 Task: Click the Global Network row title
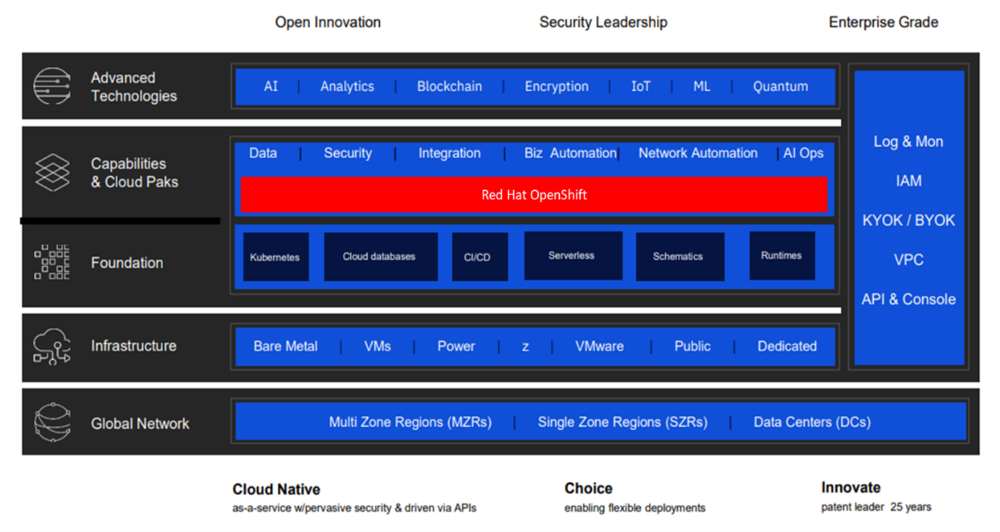(140, 424)
